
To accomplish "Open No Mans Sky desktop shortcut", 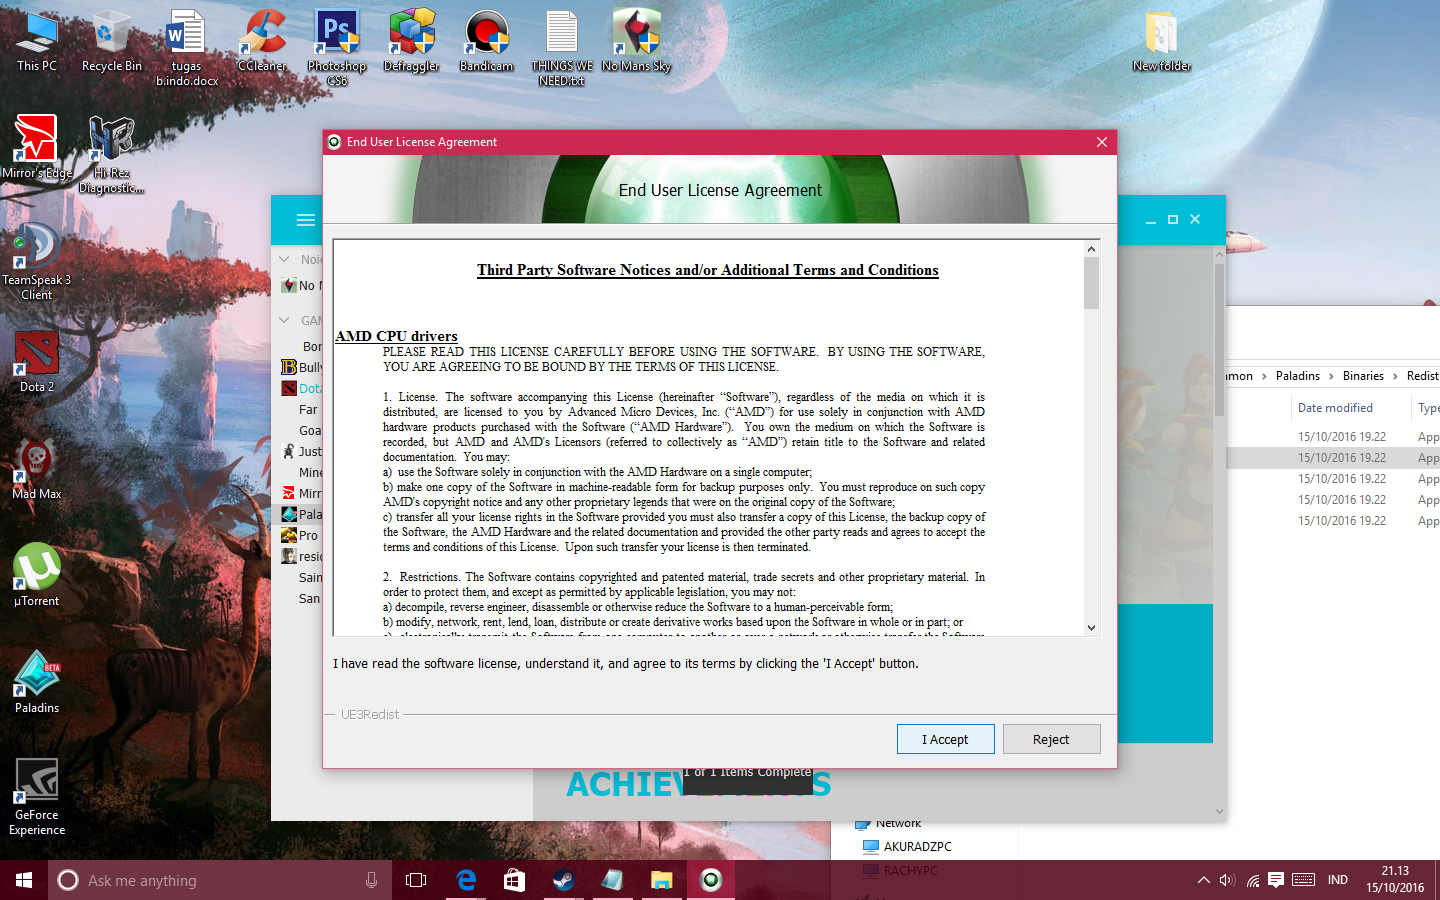I will 636,41.
